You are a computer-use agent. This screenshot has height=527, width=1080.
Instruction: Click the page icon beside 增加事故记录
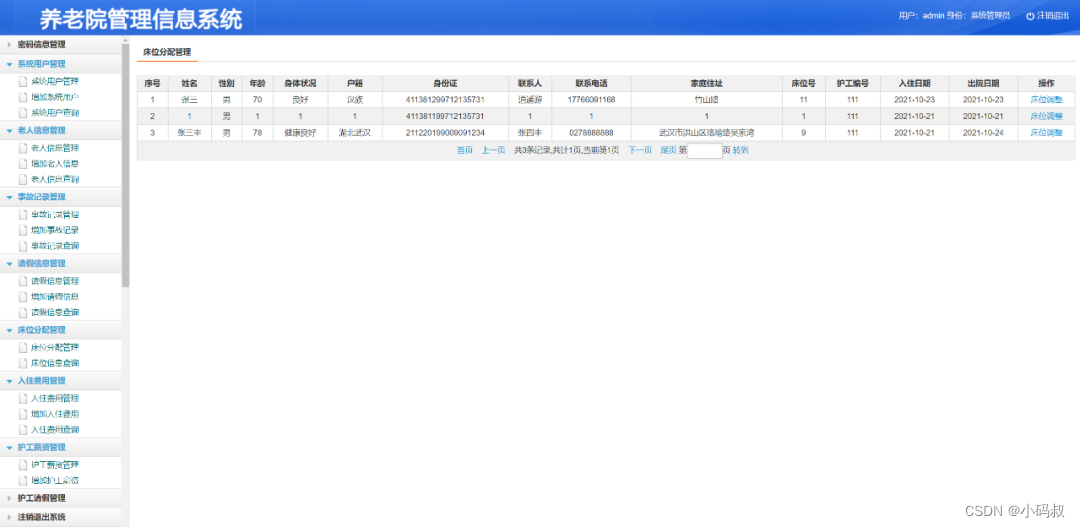(23, 230)
